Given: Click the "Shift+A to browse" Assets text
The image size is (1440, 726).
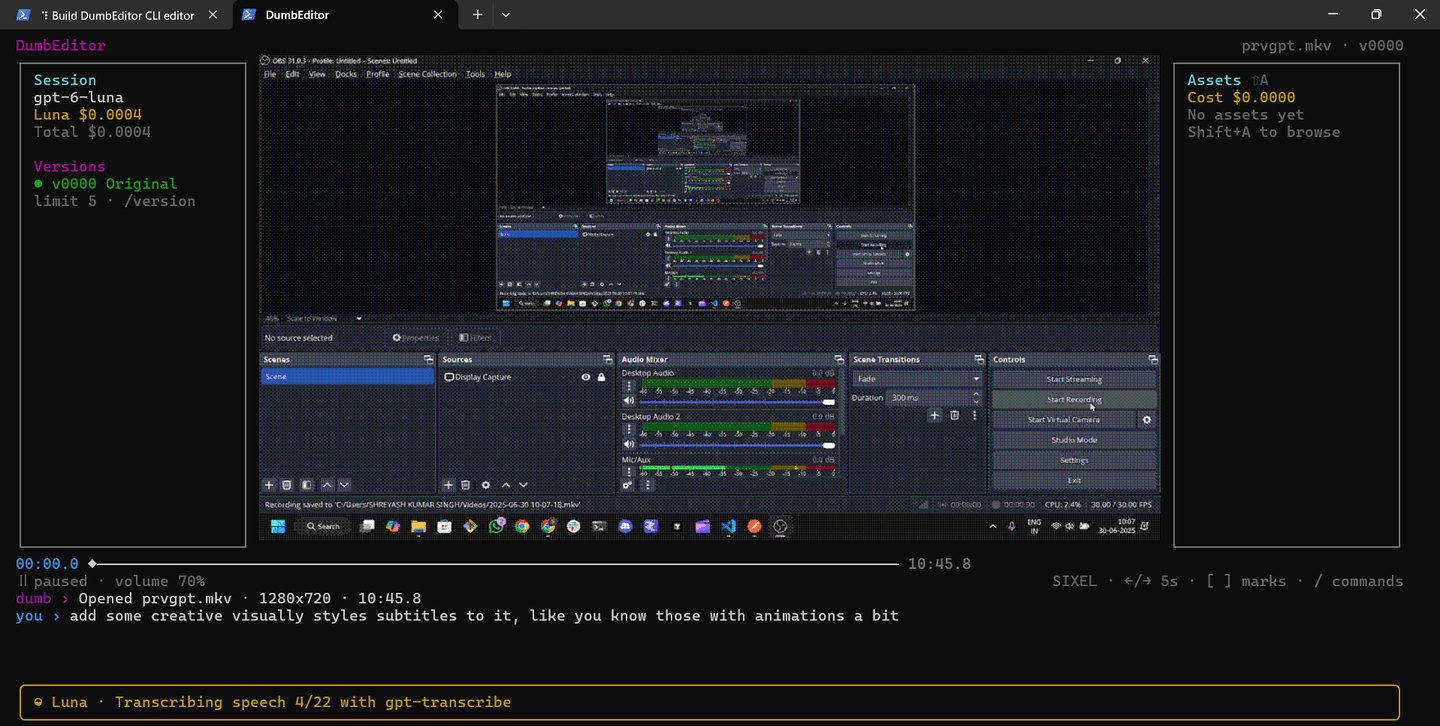Looking at the screenshot, I should 1264,132.
